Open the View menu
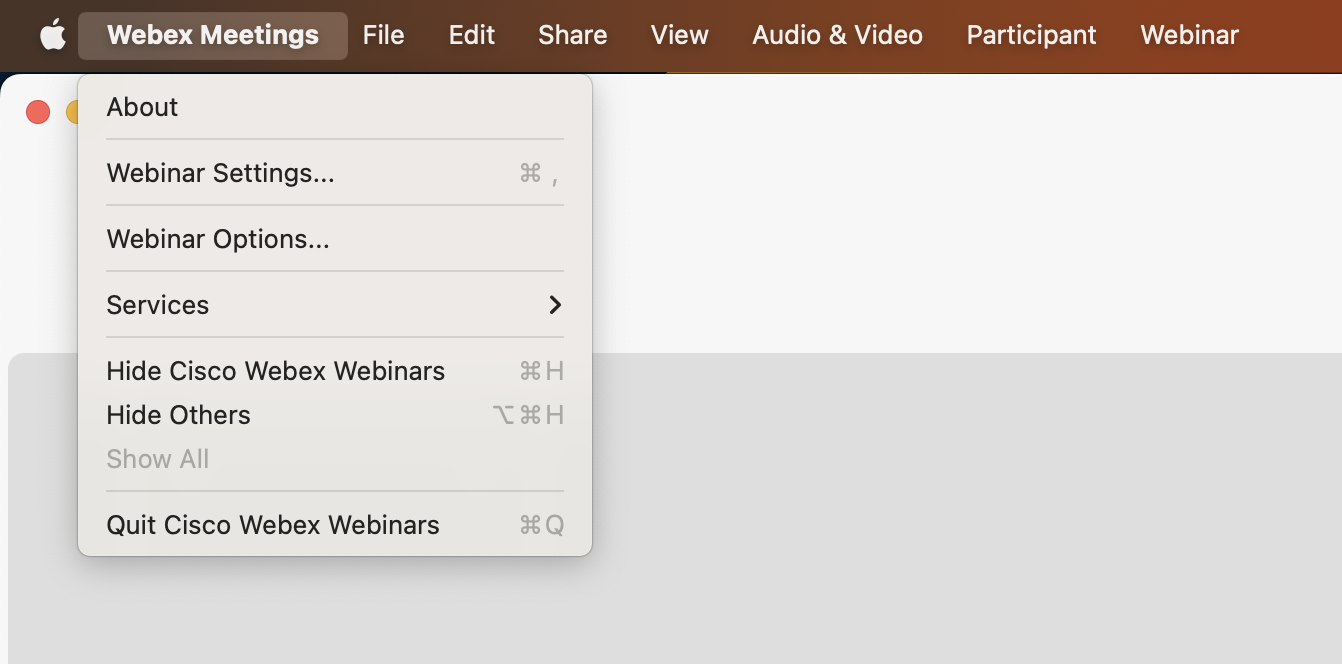Viewport: 1342px width, 664px height. point(680,35)
